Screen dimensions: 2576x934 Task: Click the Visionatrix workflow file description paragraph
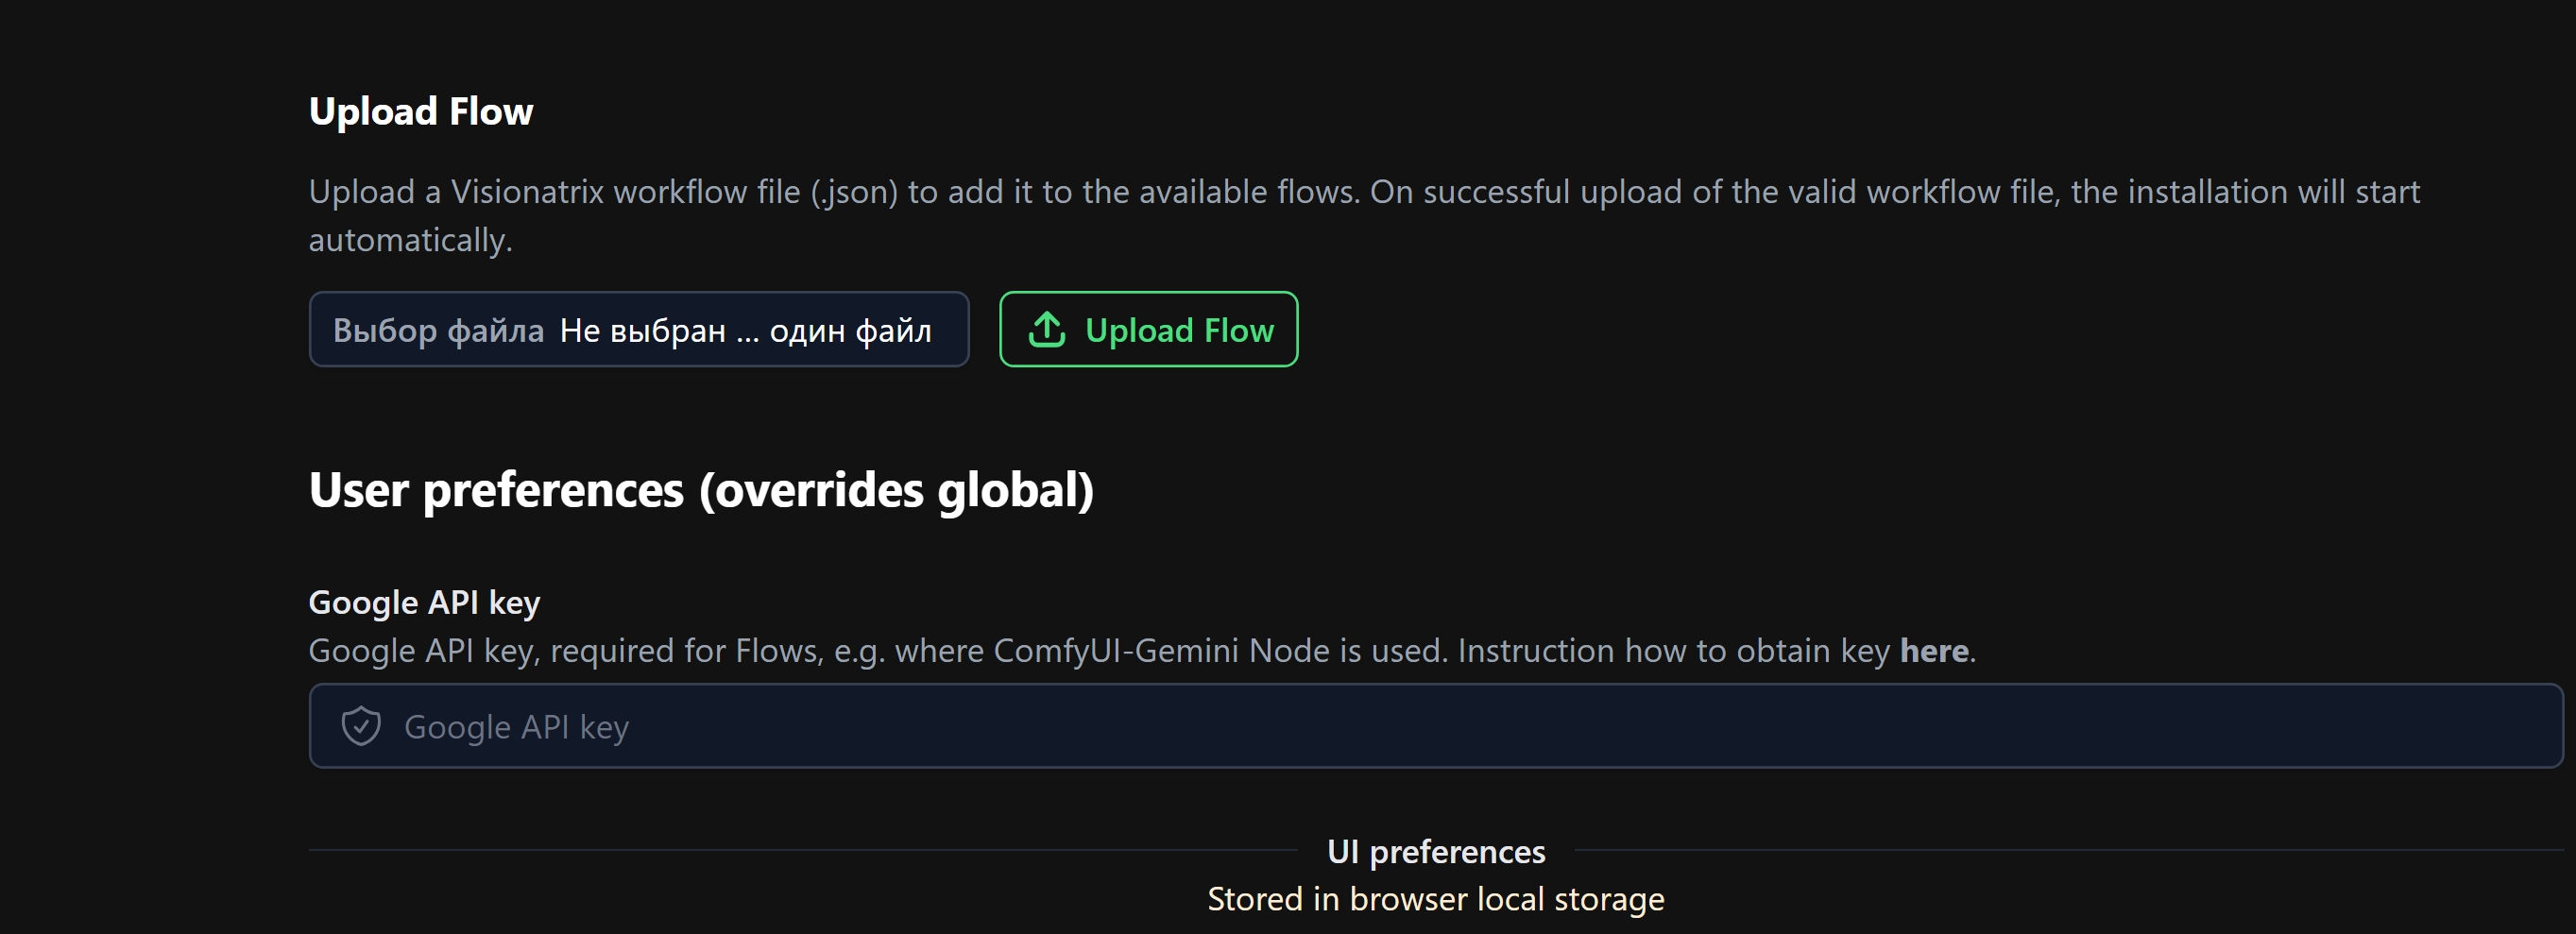pos(1364,215)
